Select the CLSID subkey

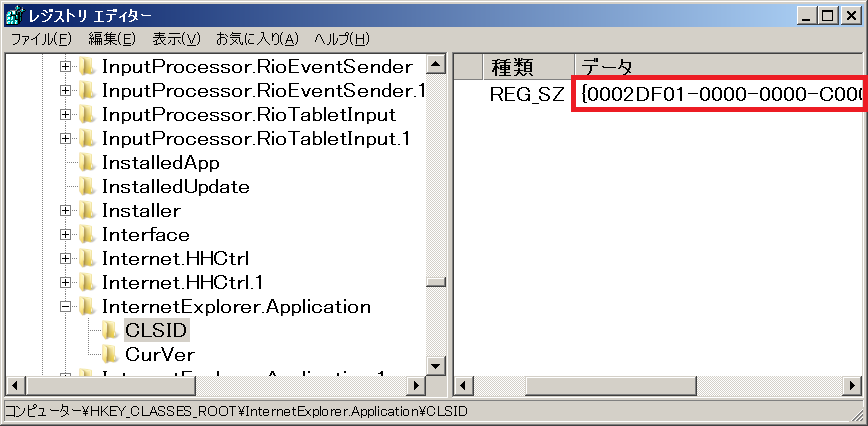click(x=157, y=330)
